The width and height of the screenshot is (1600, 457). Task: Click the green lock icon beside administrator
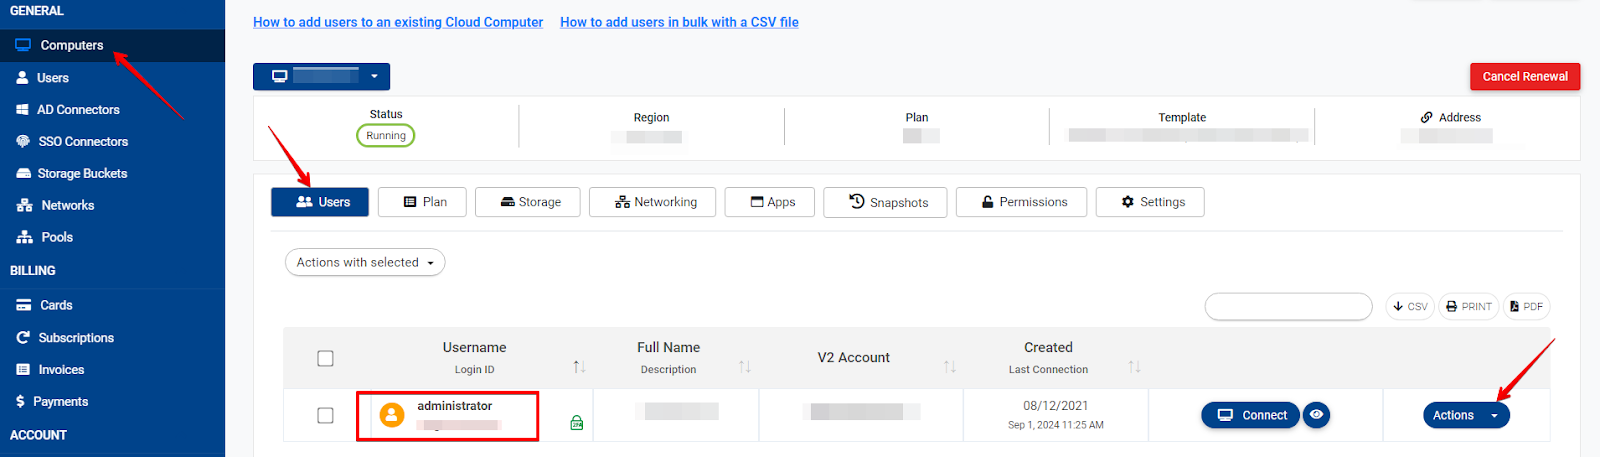point(577,423)
